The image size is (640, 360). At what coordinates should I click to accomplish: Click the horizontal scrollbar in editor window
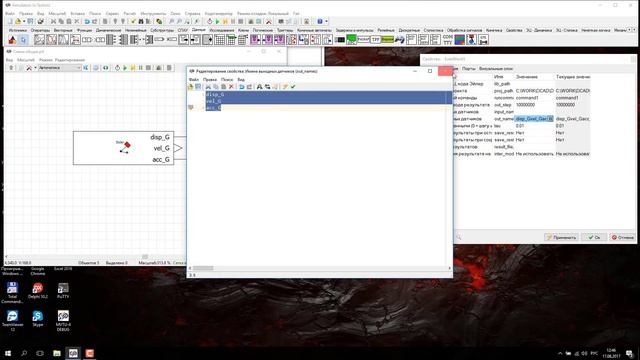pos(320,268)
